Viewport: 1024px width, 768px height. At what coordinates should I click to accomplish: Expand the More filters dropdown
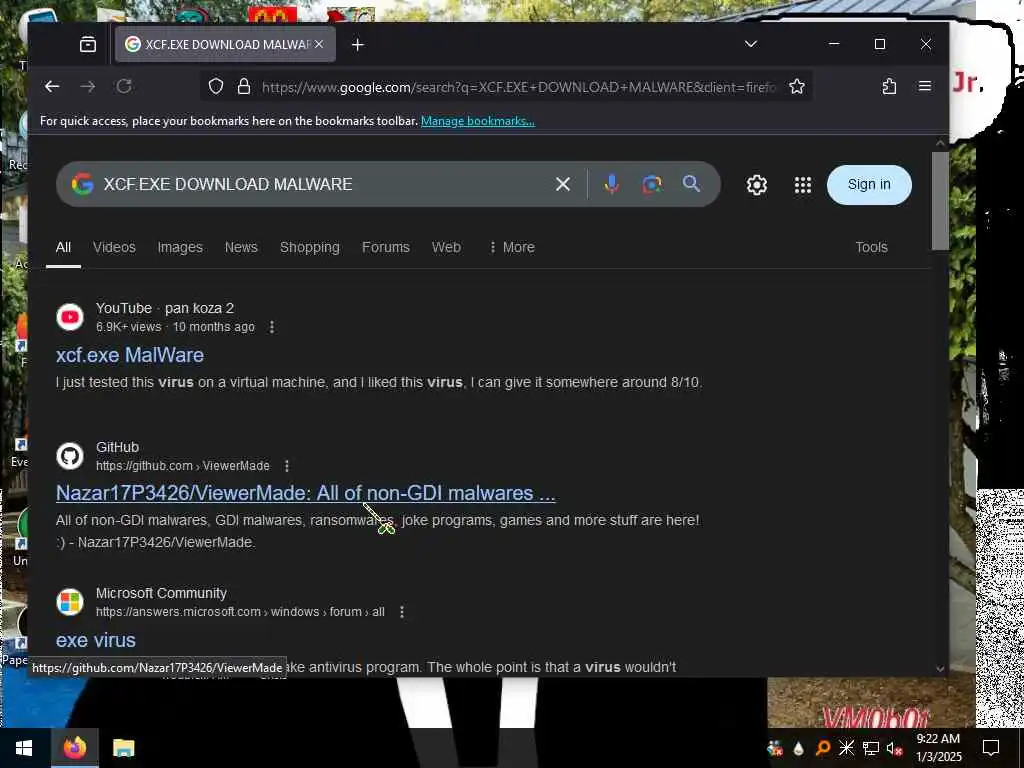[x=511, y=248]
